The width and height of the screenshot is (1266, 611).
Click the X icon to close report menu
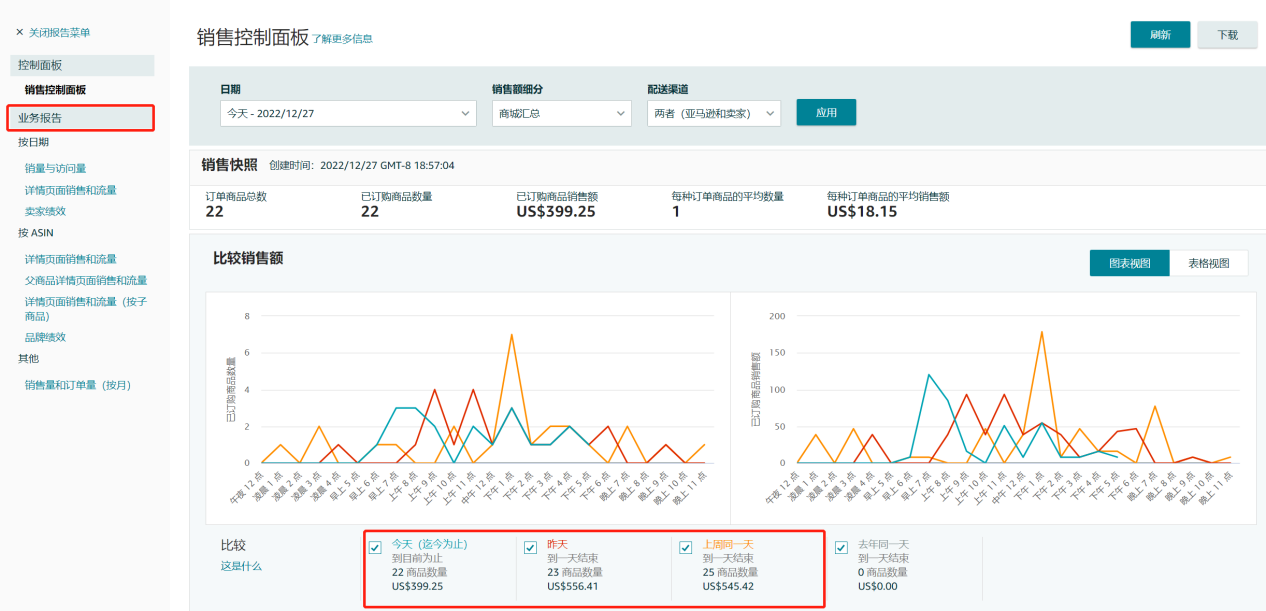point(20,33)
